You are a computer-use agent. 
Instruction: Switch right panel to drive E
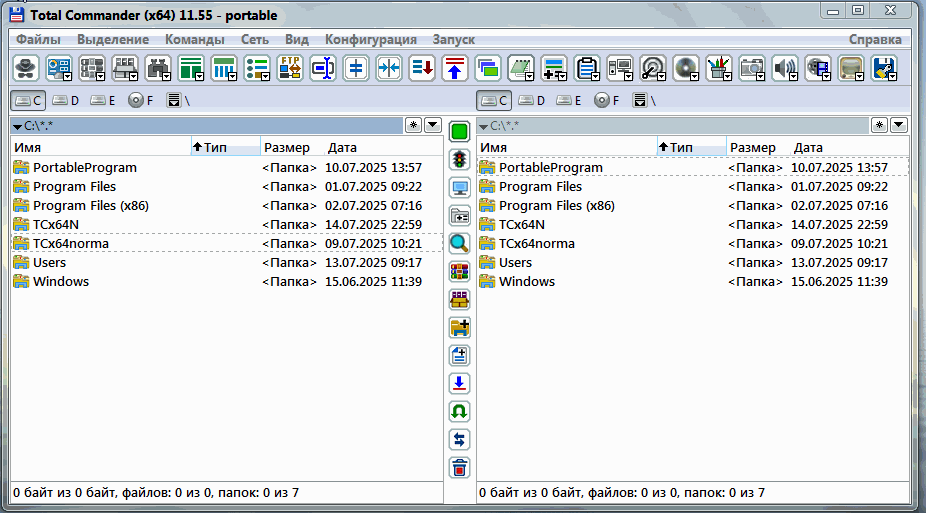[x=569, y=100]
